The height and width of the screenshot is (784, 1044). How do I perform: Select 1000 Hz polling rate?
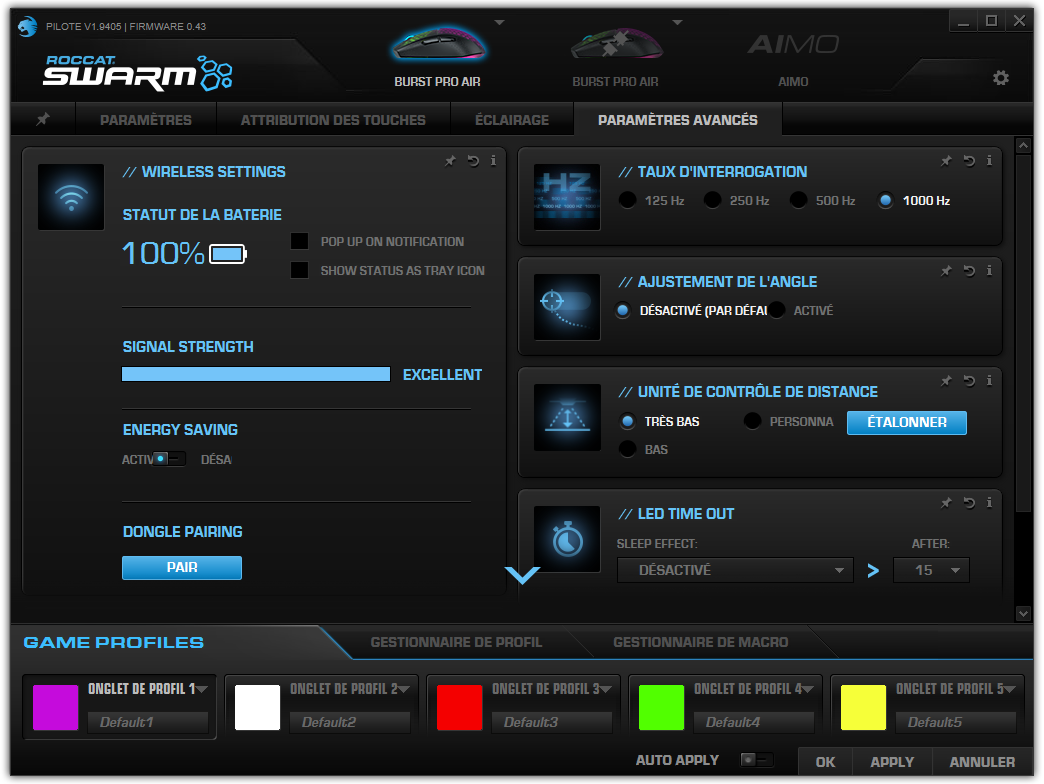[886, 200]
